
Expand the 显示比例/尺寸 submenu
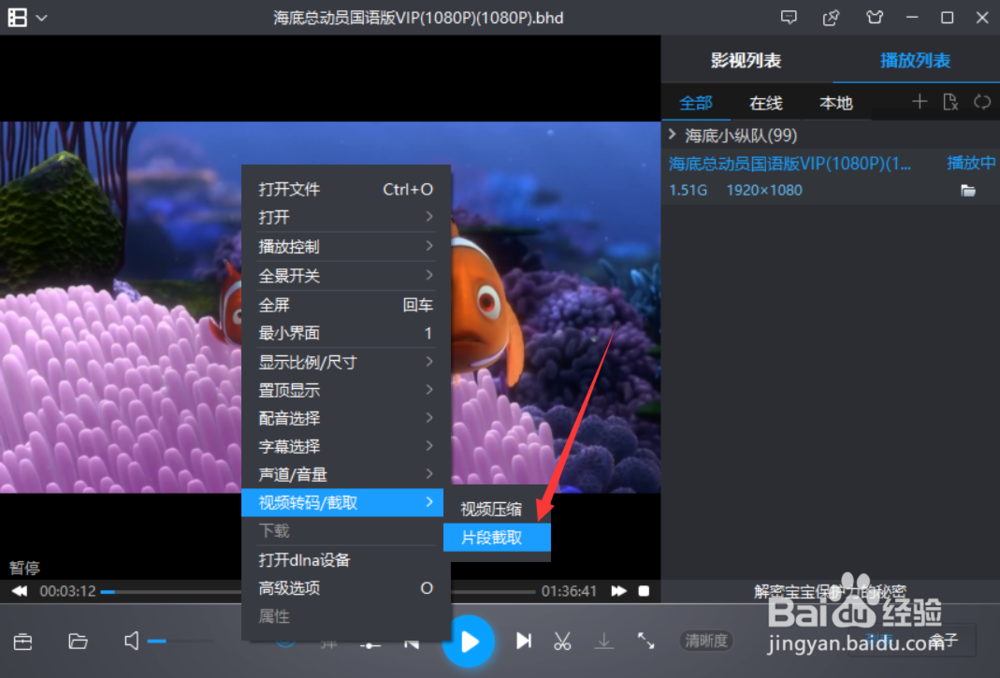[346, 362]
